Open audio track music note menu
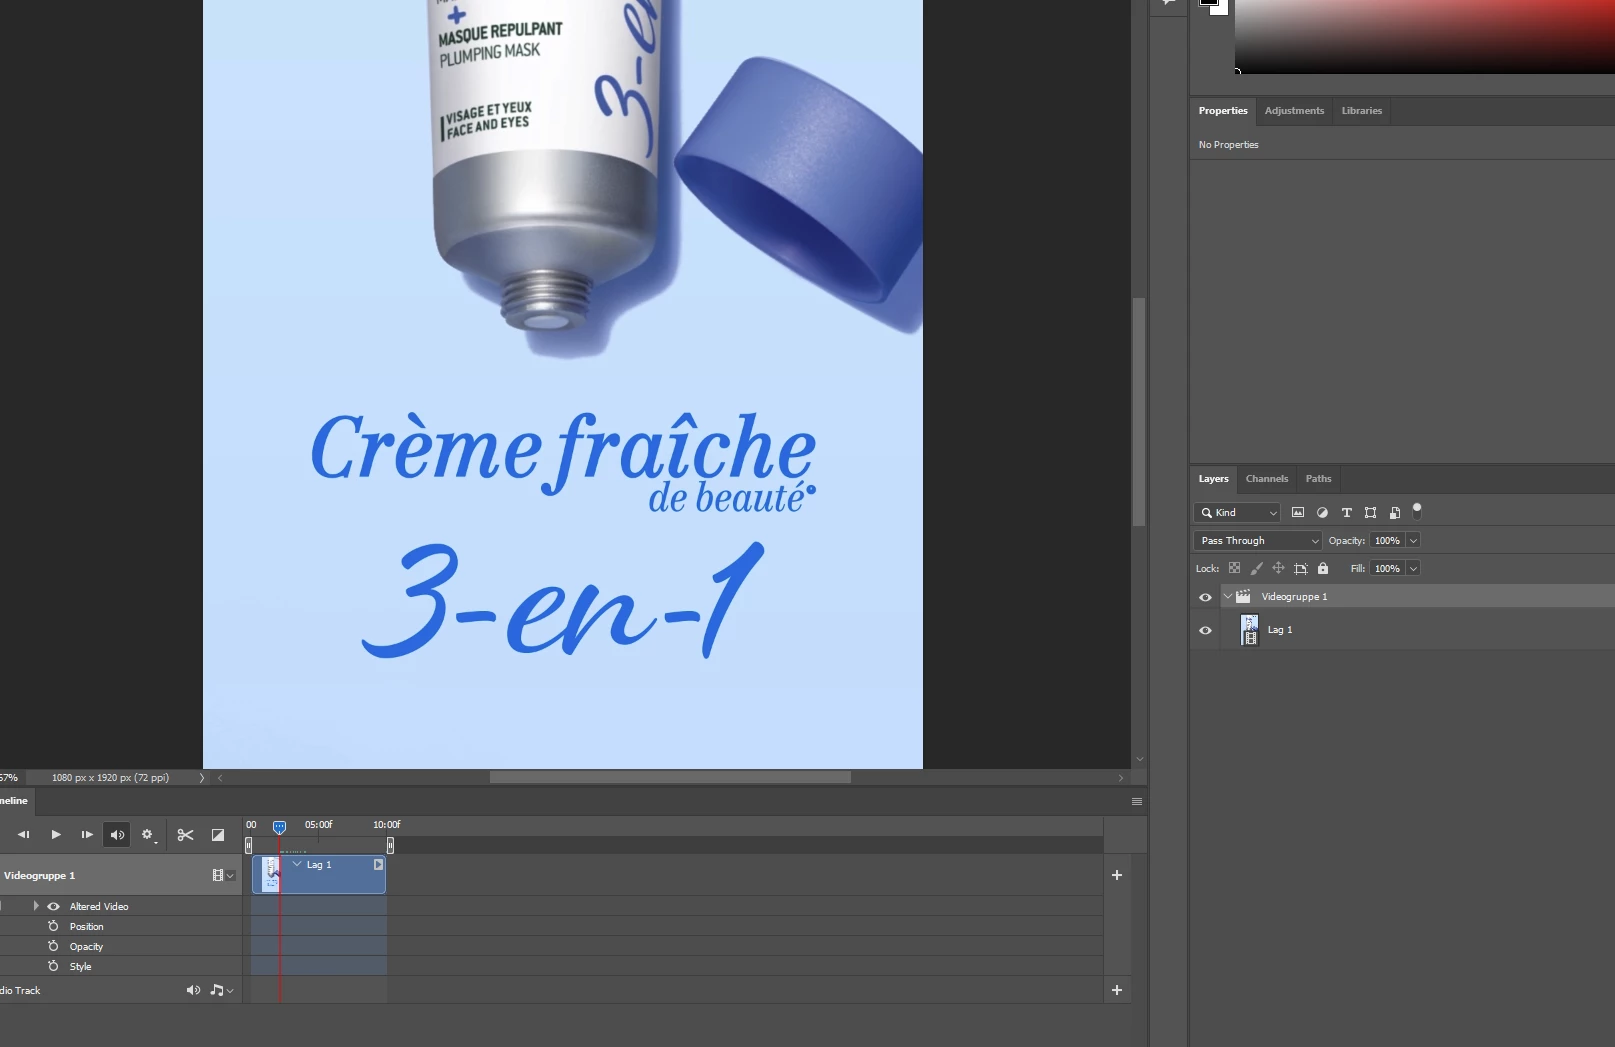Image resolution: width=1615 pixels, height=1047 pixels. click(x=222, y=990)
